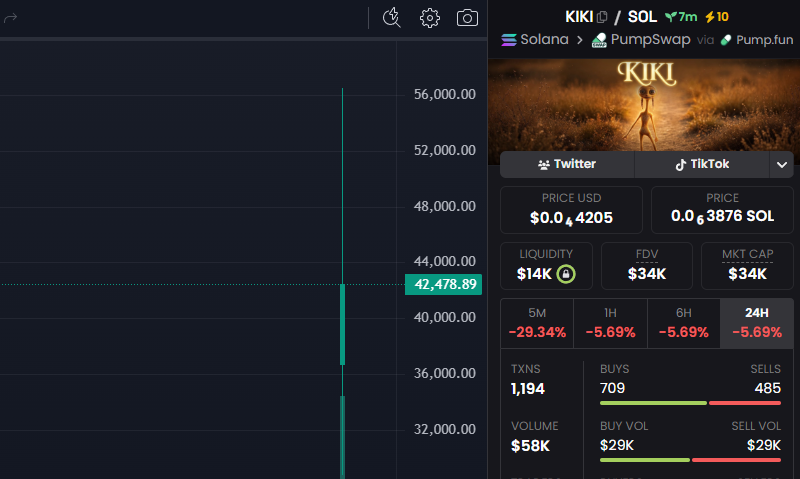Click the 48,000.00 price axis label

(x=444, y=206)
